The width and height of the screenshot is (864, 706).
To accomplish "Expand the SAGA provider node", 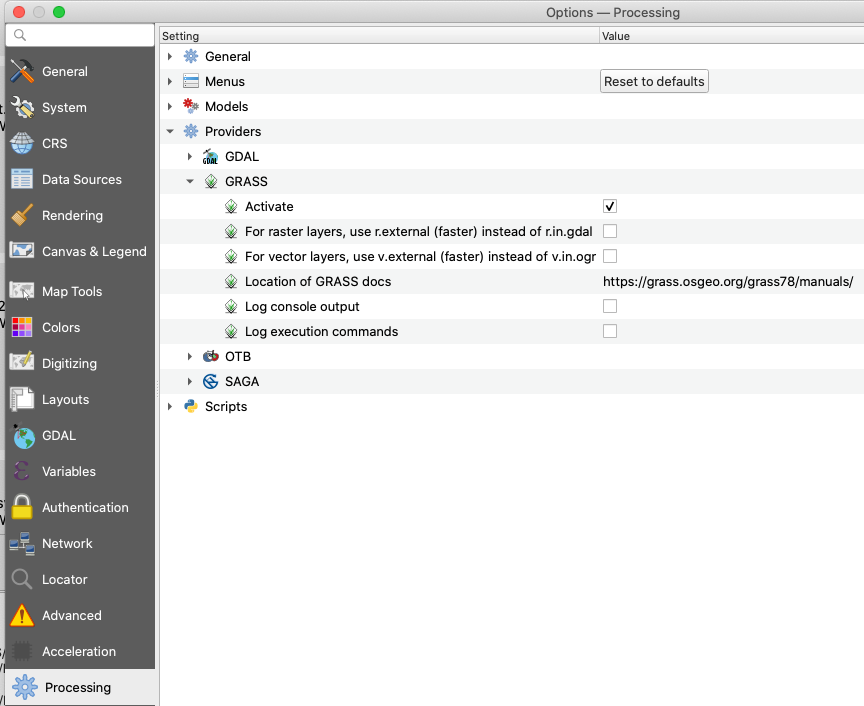I will (x=190, y=381).
